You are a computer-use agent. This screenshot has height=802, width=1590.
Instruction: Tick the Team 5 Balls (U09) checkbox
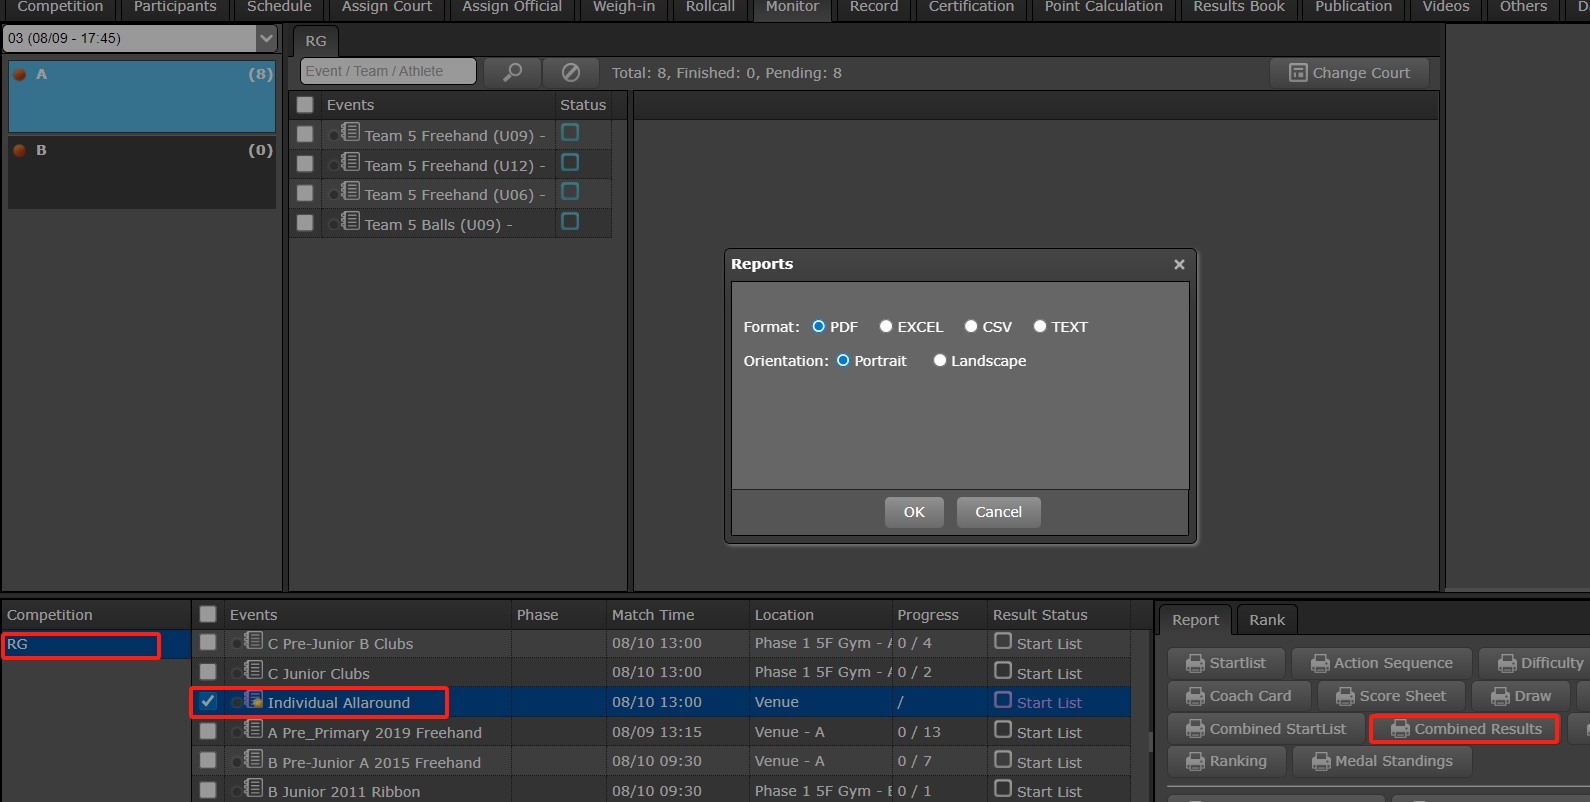point(305,223)
